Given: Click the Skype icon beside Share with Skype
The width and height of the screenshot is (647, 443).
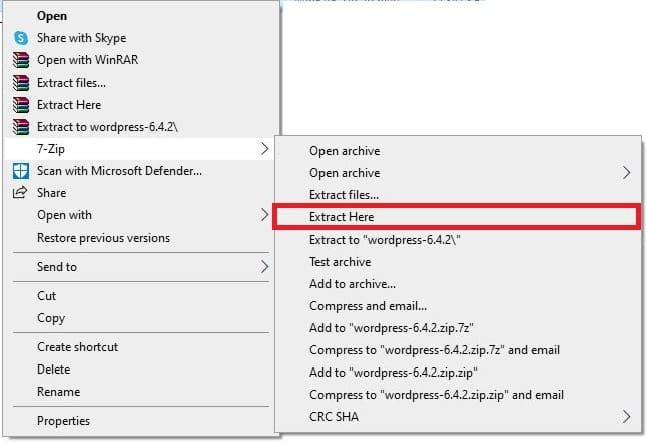Looking at the screenshot, I should point(21,37).
